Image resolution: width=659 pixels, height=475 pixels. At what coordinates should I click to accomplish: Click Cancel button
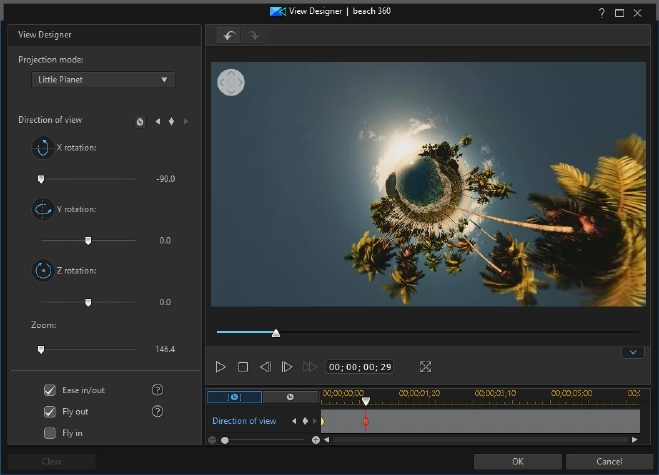(609, 462)
